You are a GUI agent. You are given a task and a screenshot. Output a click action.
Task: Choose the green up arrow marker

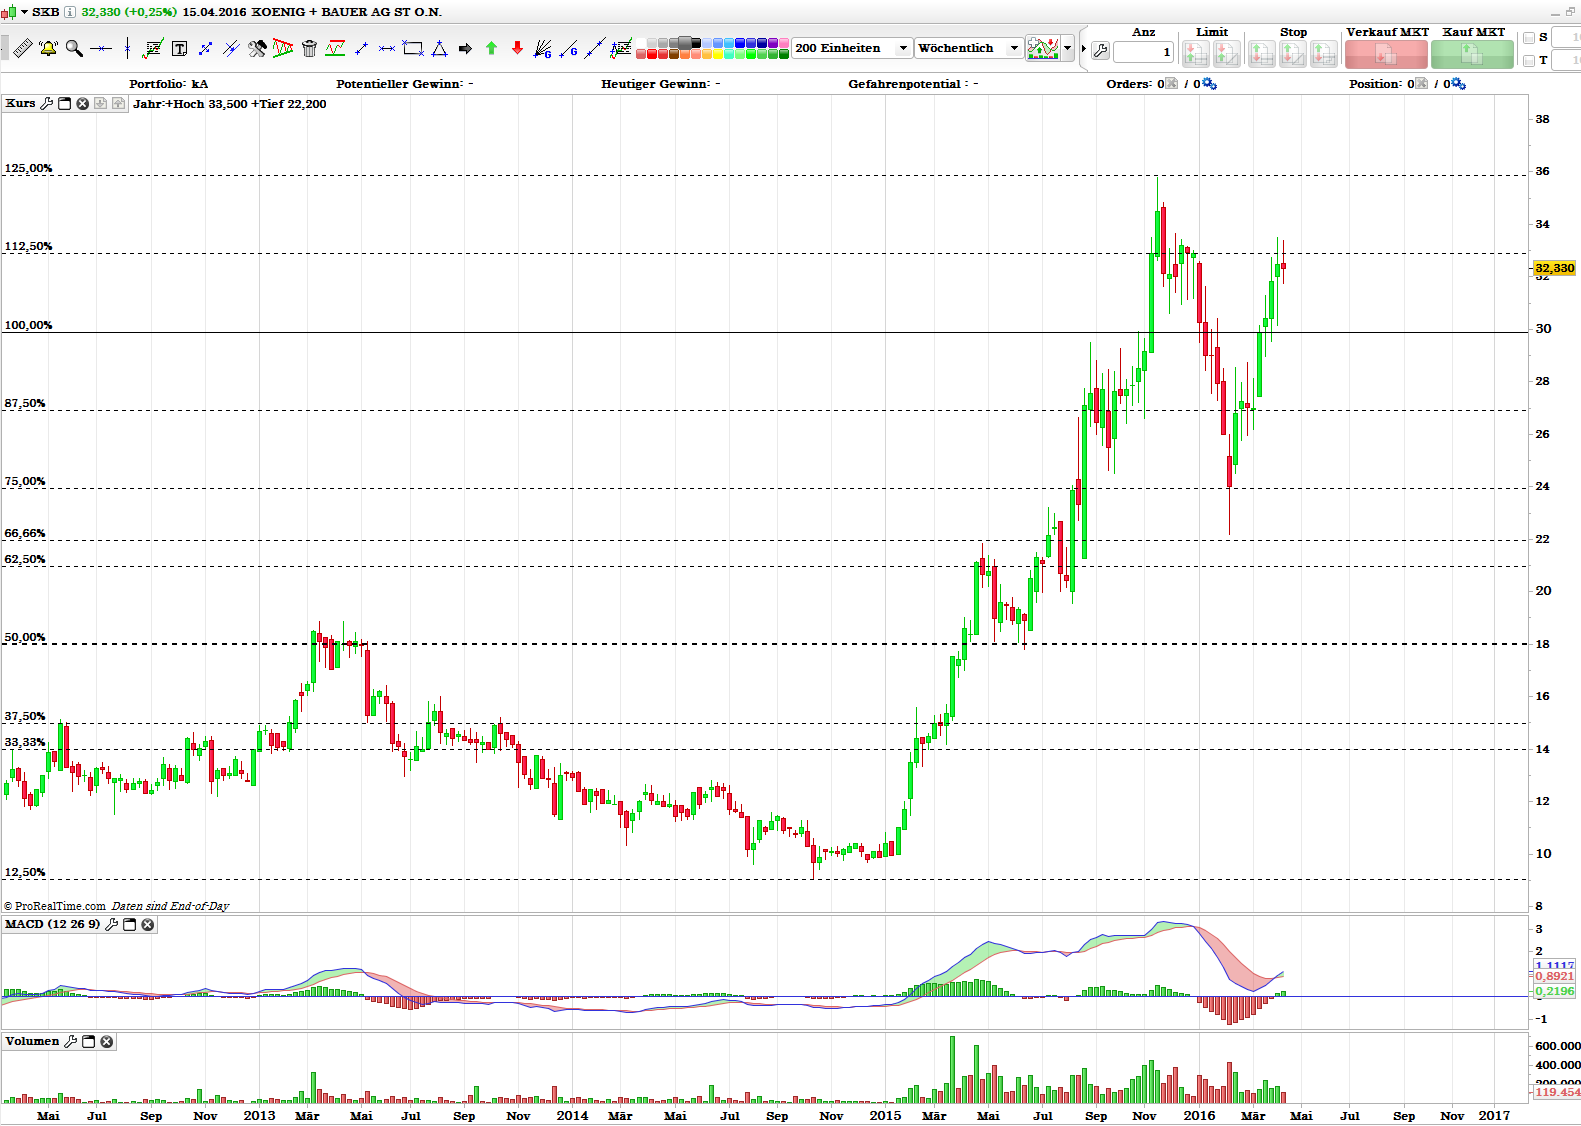click(491, 48)
